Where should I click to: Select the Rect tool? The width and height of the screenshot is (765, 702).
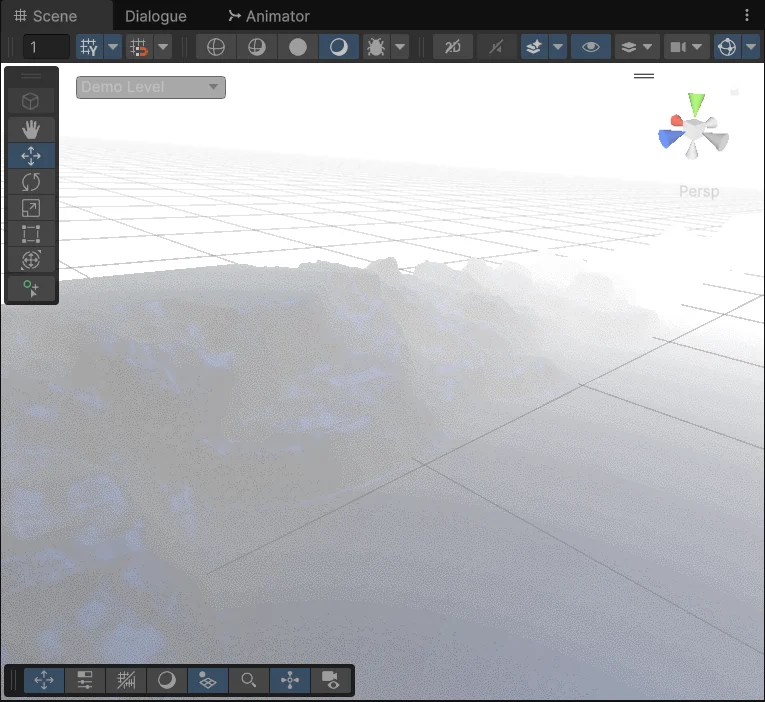pos(31,234)
